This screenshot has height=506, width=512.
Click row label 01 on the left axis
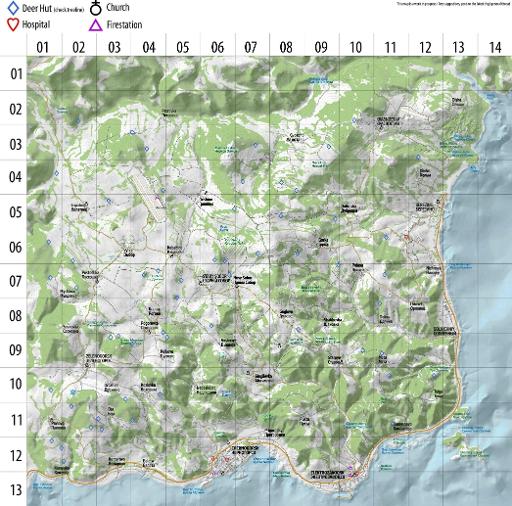point(16,74)
